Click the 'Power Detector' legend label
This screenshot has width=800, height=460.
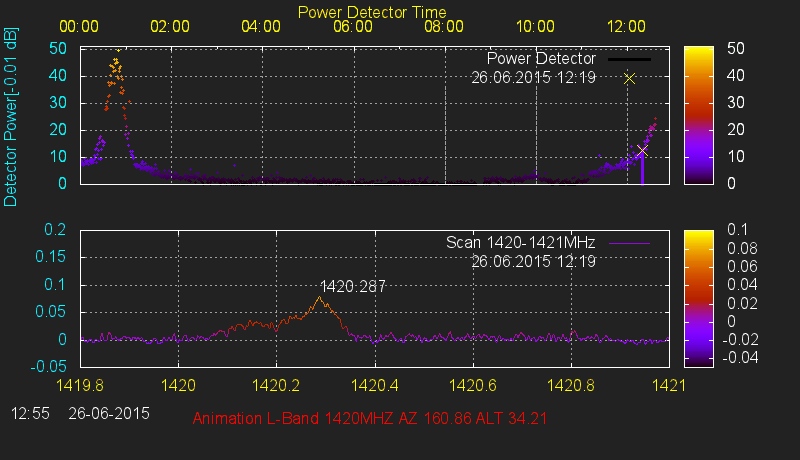coord(541,59)
